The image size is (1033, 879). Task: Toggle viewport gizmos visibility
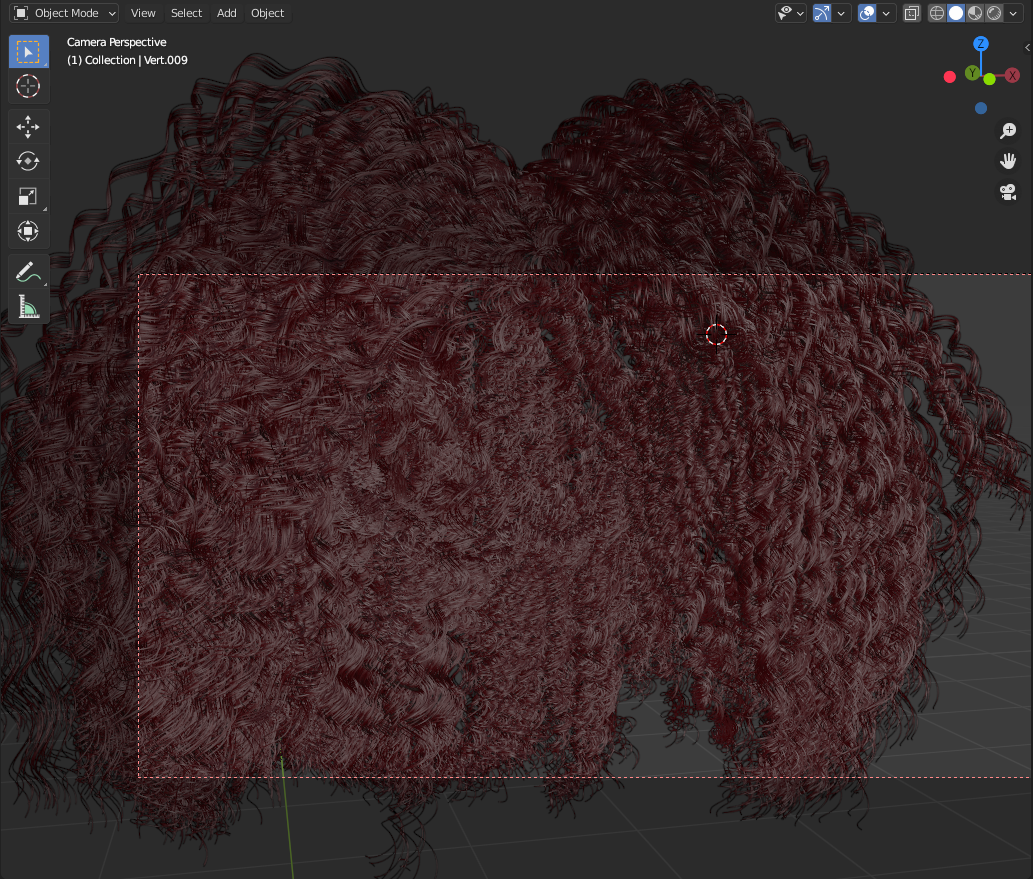(823, 13)
